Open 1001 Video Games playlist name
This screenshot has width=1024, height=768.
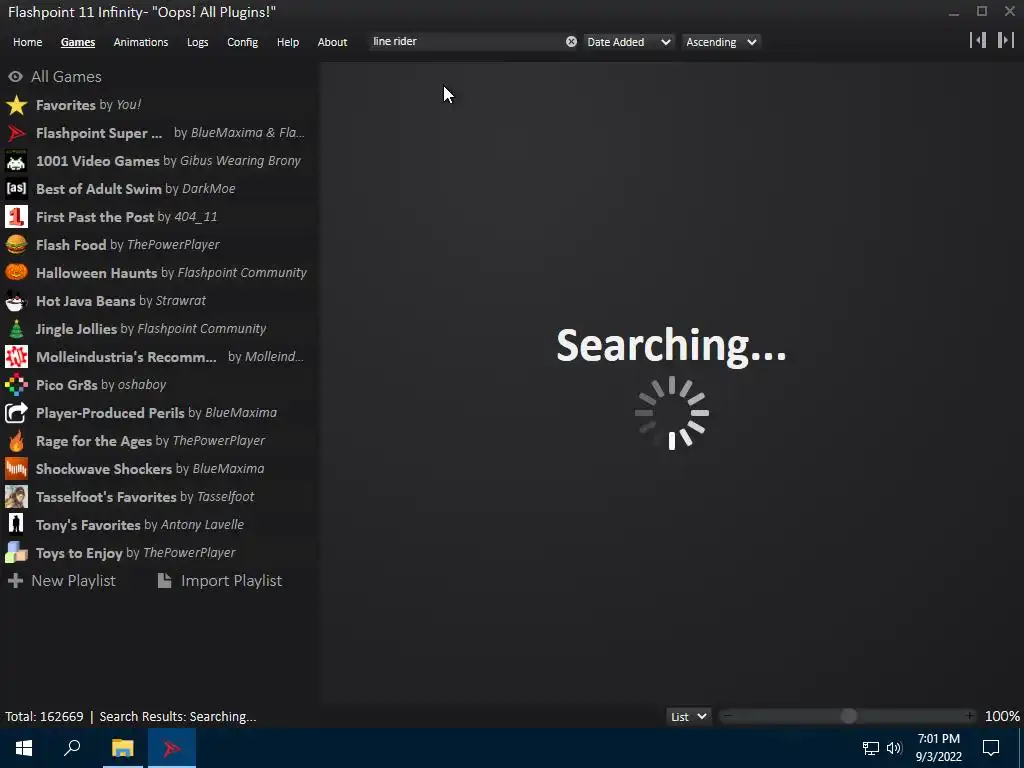pyautogui.click(x=97, y=161)
